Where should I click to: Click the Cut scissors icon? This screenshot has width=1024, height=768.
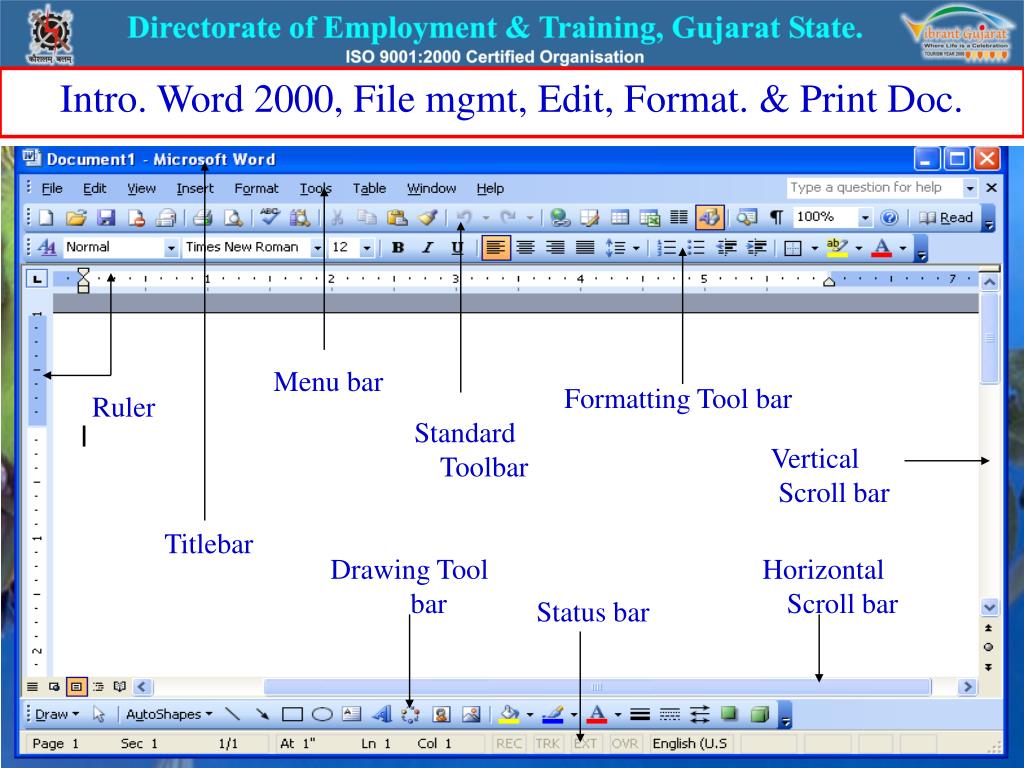coord(337,217)
